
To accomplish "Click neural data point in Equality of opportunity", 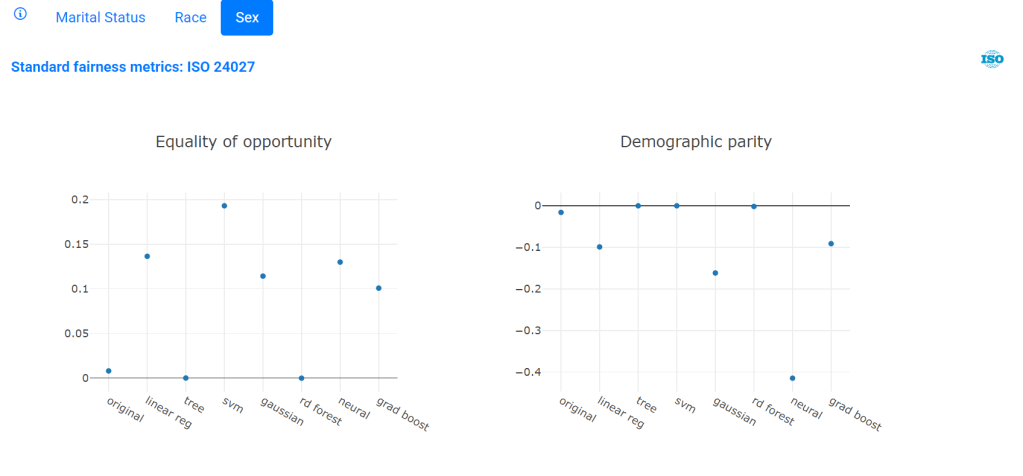I will (340, 262).
